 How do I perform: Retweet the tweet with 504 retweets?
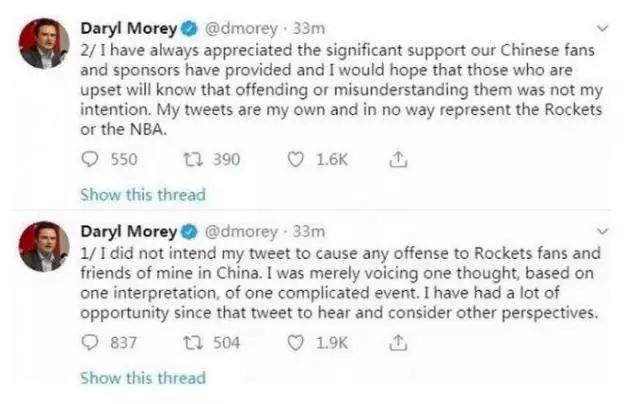(192, 343)
